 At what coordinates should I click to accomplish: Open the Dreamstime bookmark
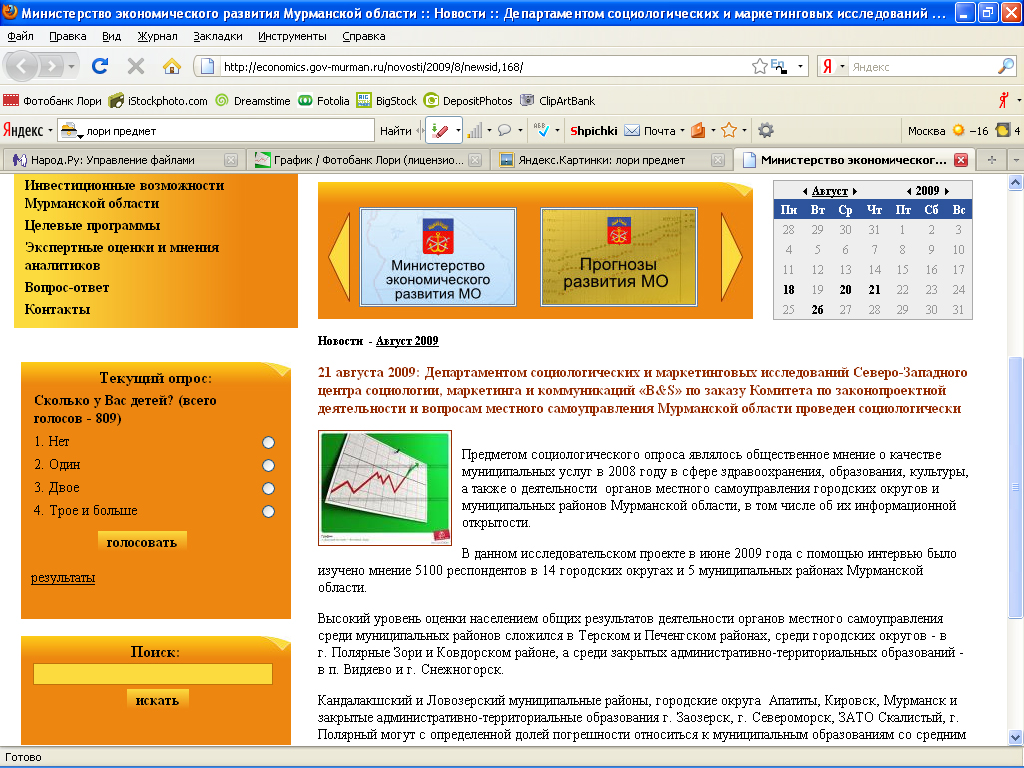click(x=253, y=101)
